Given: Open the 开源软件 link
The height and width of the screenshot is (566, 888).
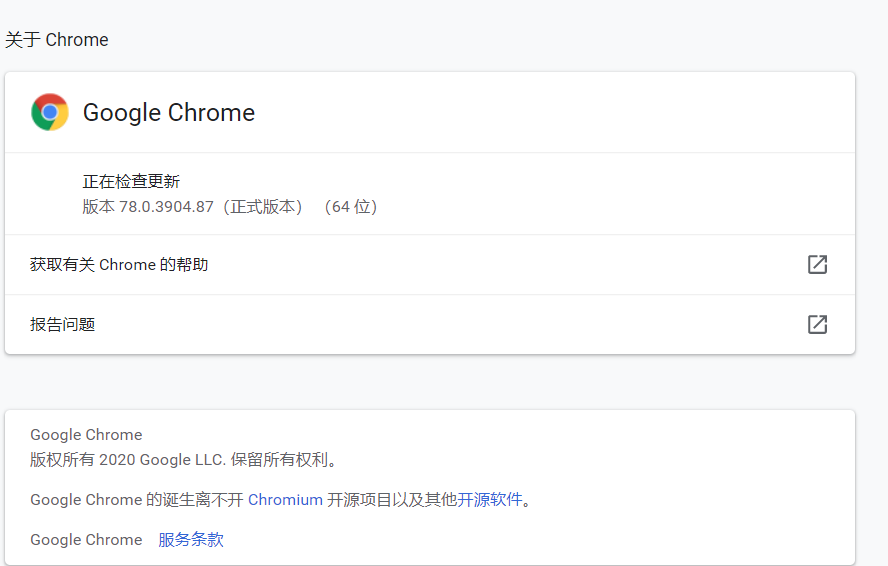Looking at the screenshot, I should [490, 500].
